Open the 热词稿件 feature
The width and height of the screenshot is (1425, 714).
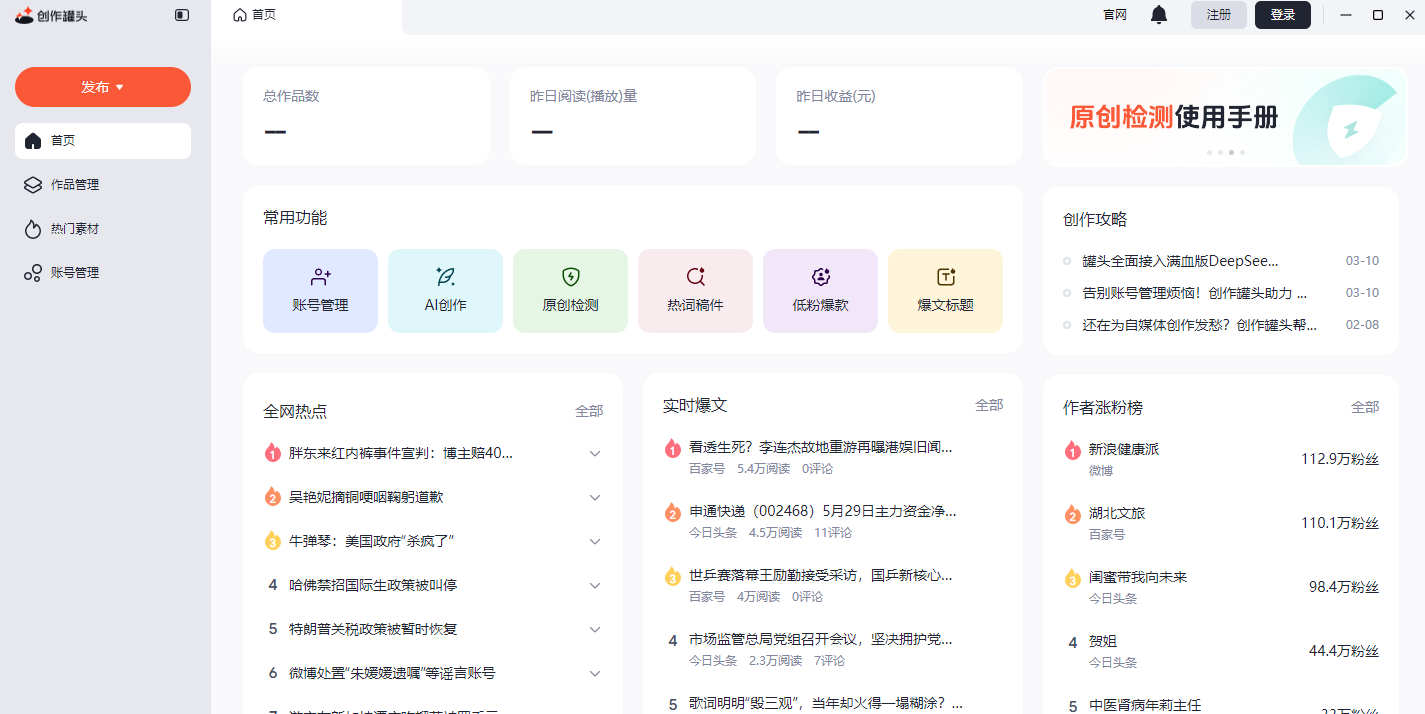click(695, 290)
